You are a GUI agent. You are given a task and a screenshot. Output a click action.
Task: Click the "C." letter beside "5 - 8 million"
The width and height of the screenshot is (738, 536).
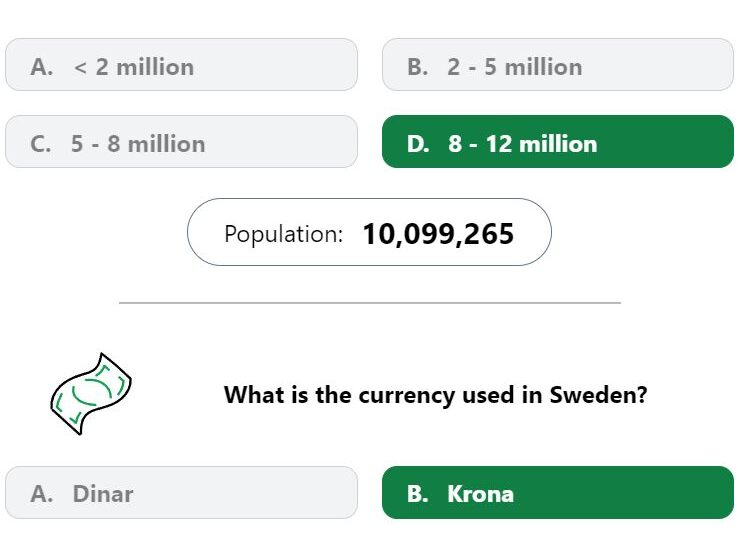pos(41,144)
